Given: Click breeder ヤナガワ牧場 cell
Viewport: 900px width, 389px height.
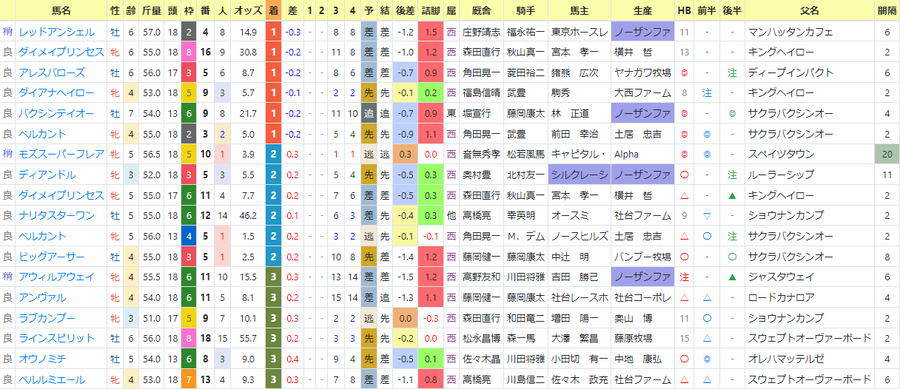Looking at the screenshot, I should [x=642, y=73].
